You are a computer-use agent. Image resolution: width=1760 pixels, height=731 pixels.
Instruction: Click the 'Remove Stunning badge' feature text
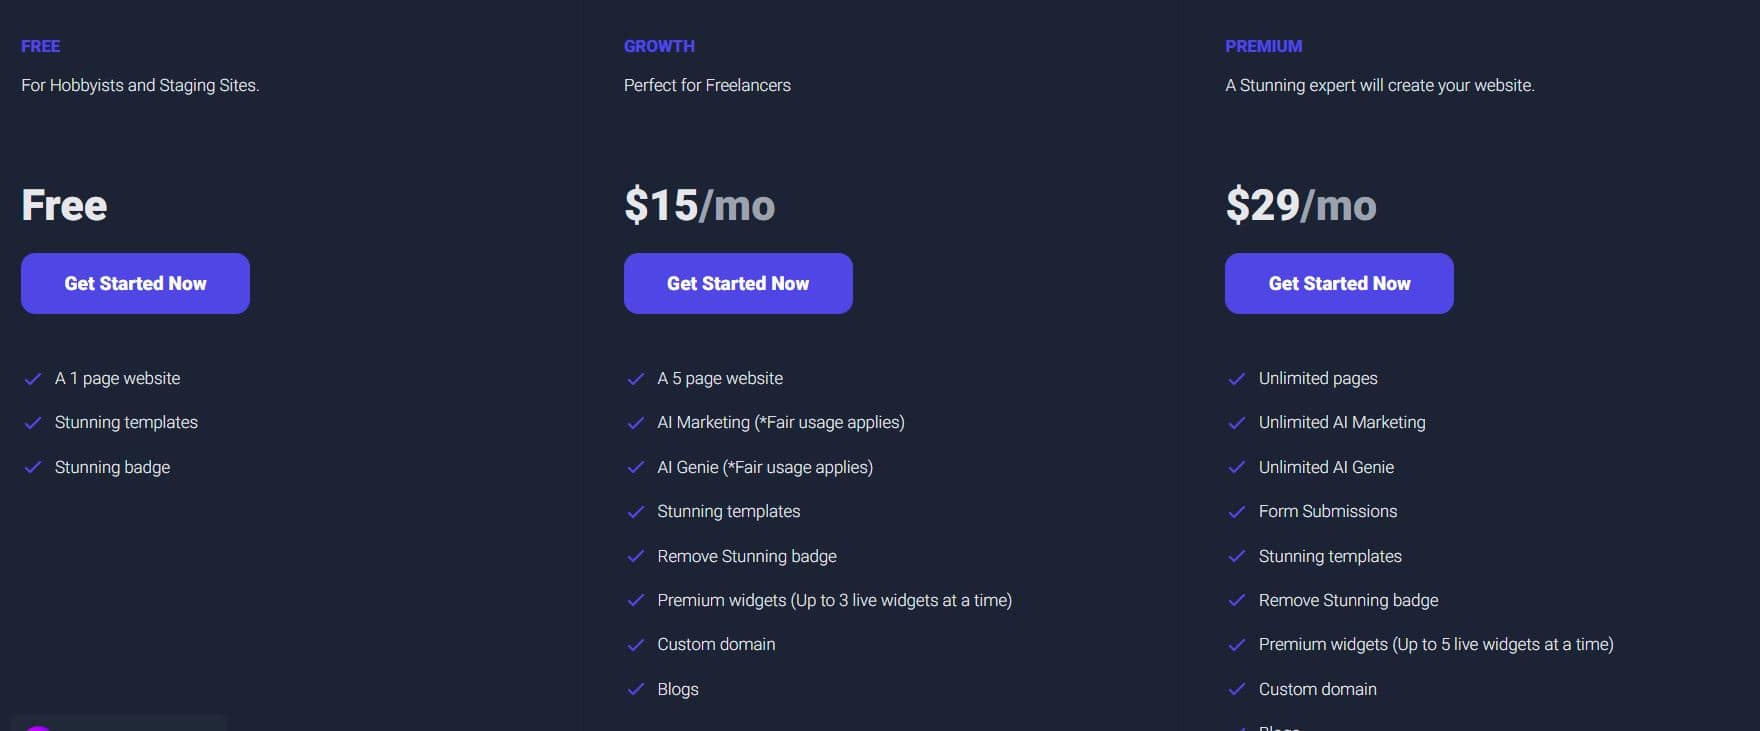pos(746,556)
